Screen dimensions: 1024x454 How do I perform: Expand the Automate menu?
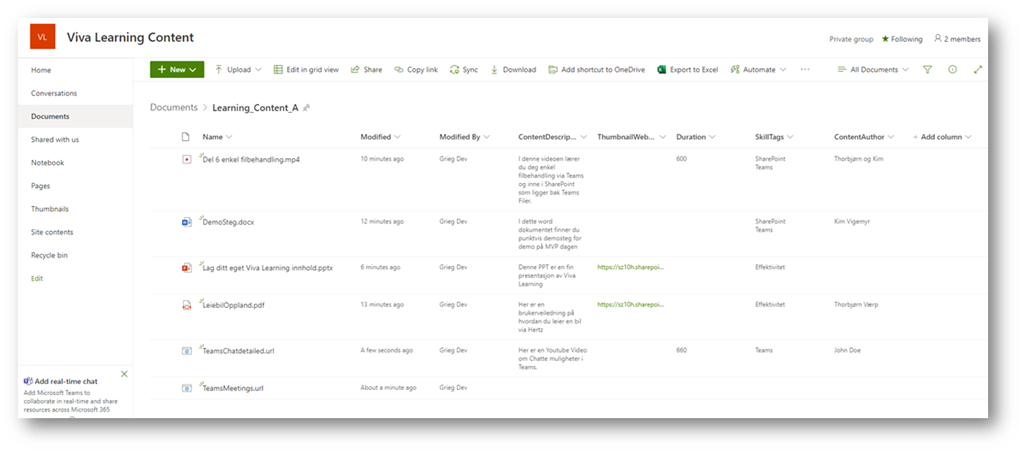[x=758, y=69]
